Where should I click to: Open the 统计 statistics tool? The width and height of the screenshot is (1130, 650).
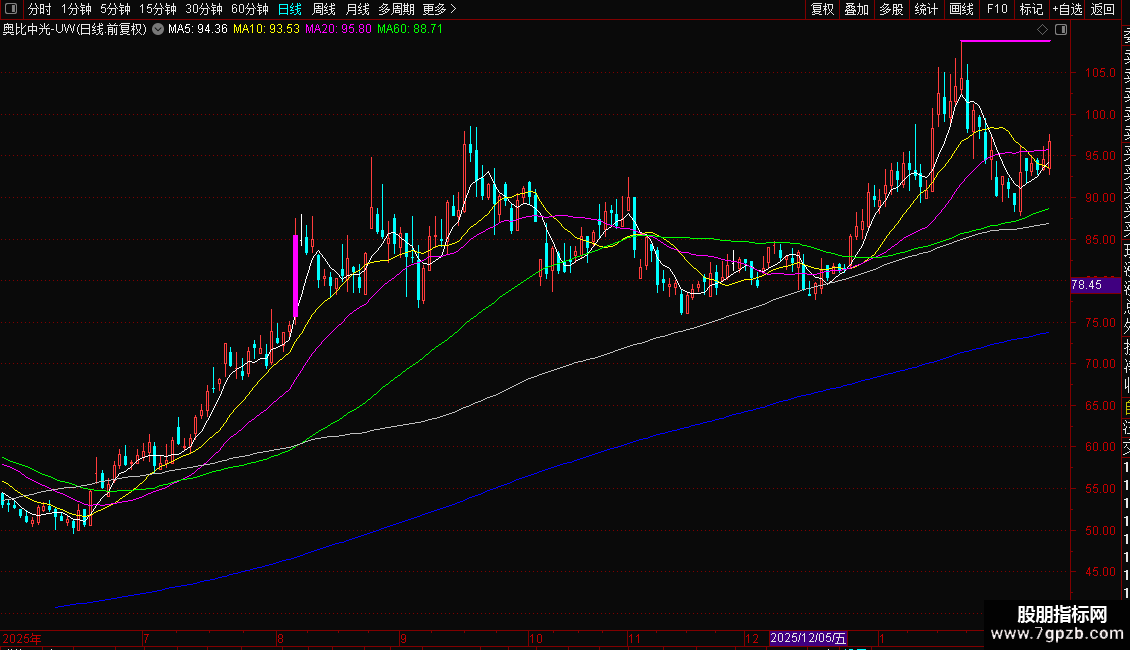[926, 9]
